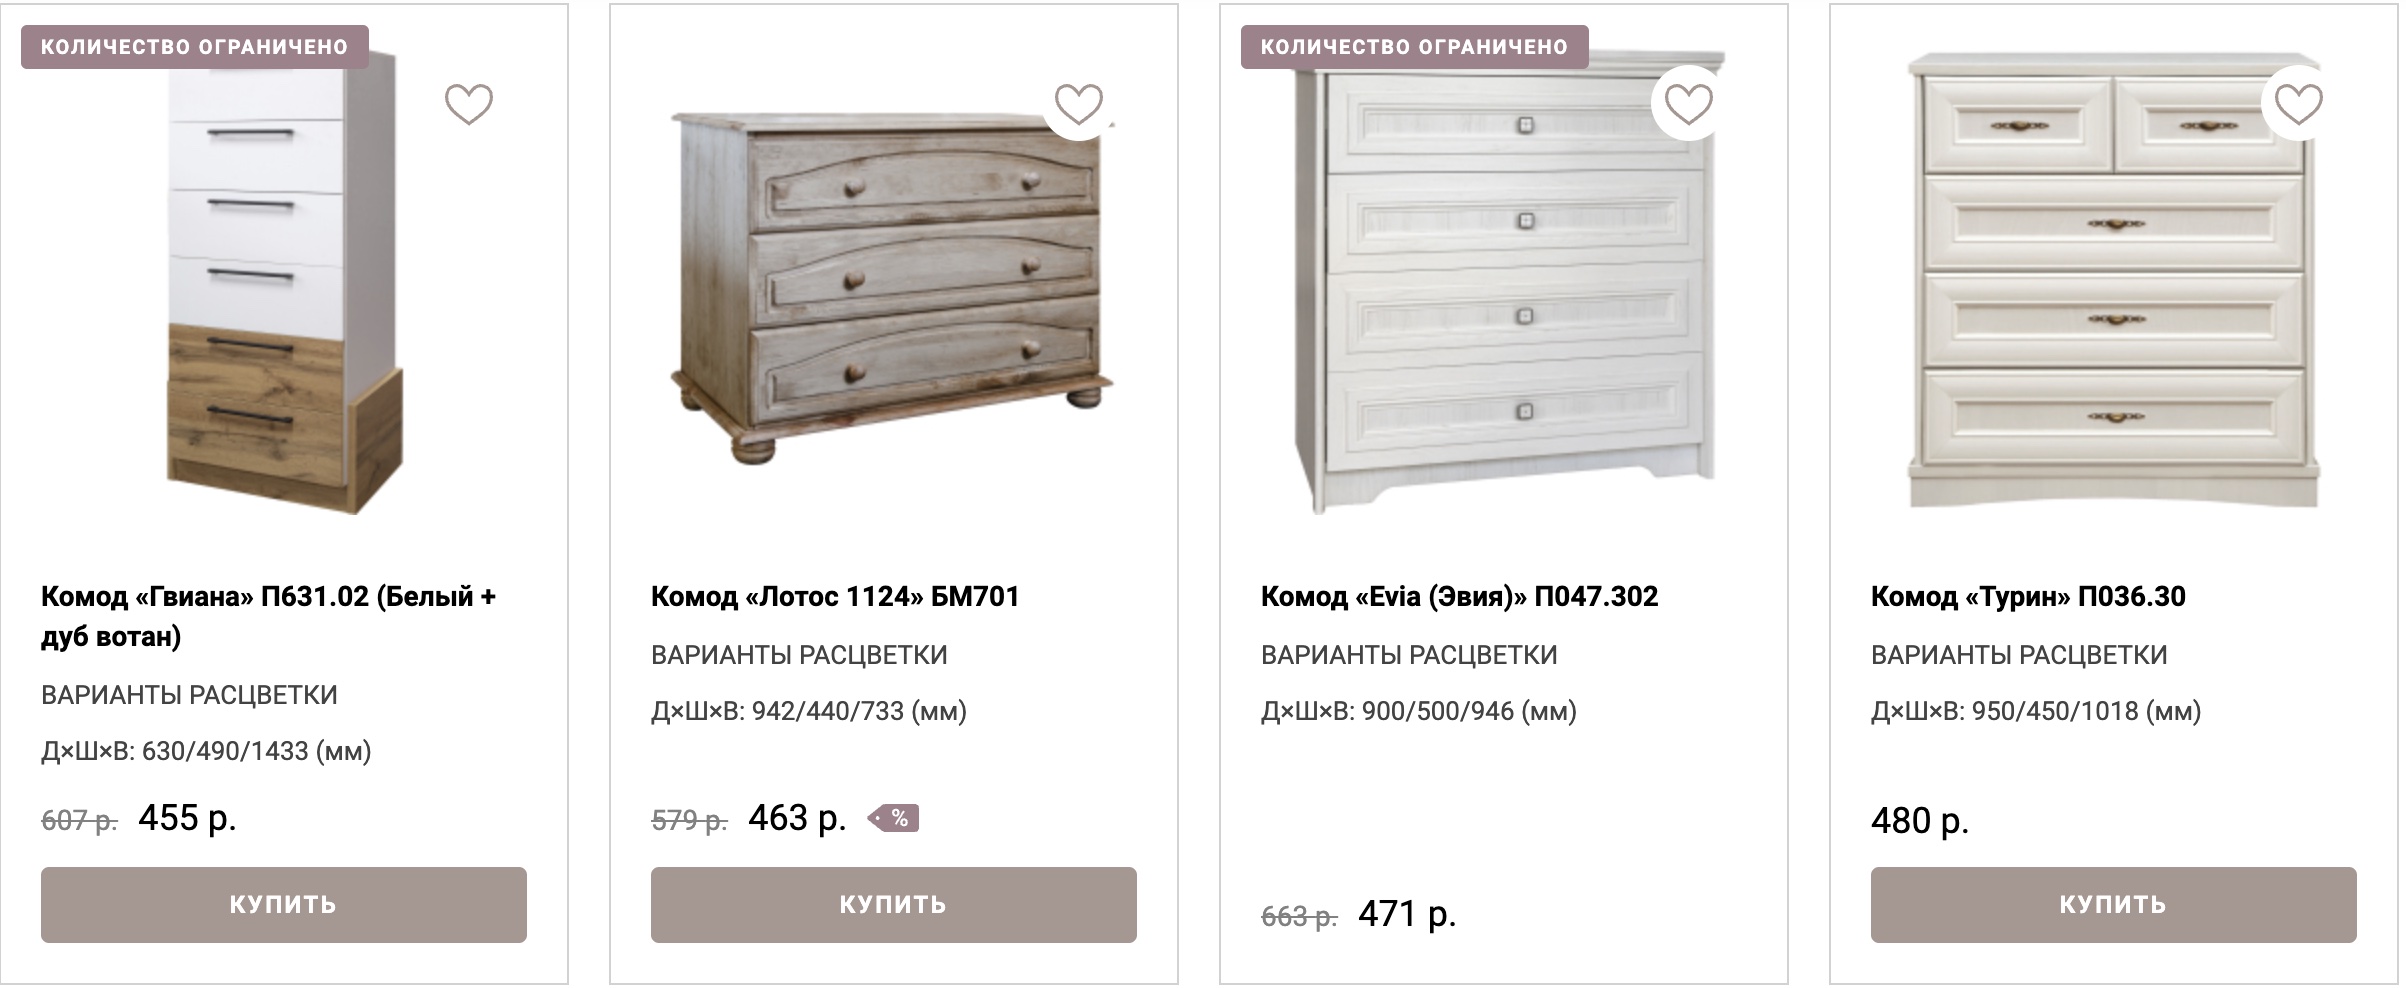Favorite the Комод Лотос 1124 heart icon
2406x988 pixels.
[1078, 104]
